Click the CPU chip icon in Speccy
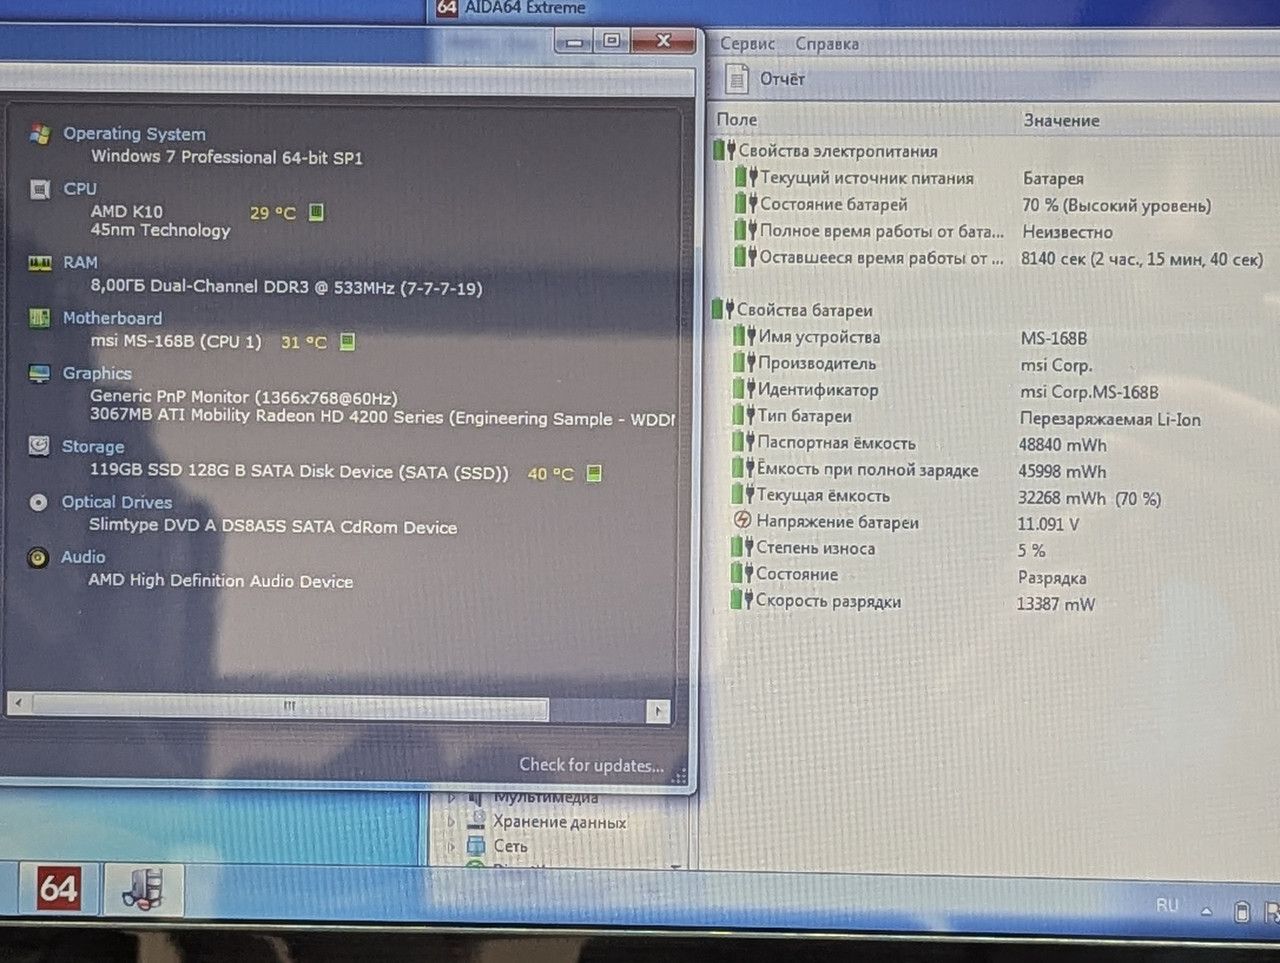 [x=40, y=189]
